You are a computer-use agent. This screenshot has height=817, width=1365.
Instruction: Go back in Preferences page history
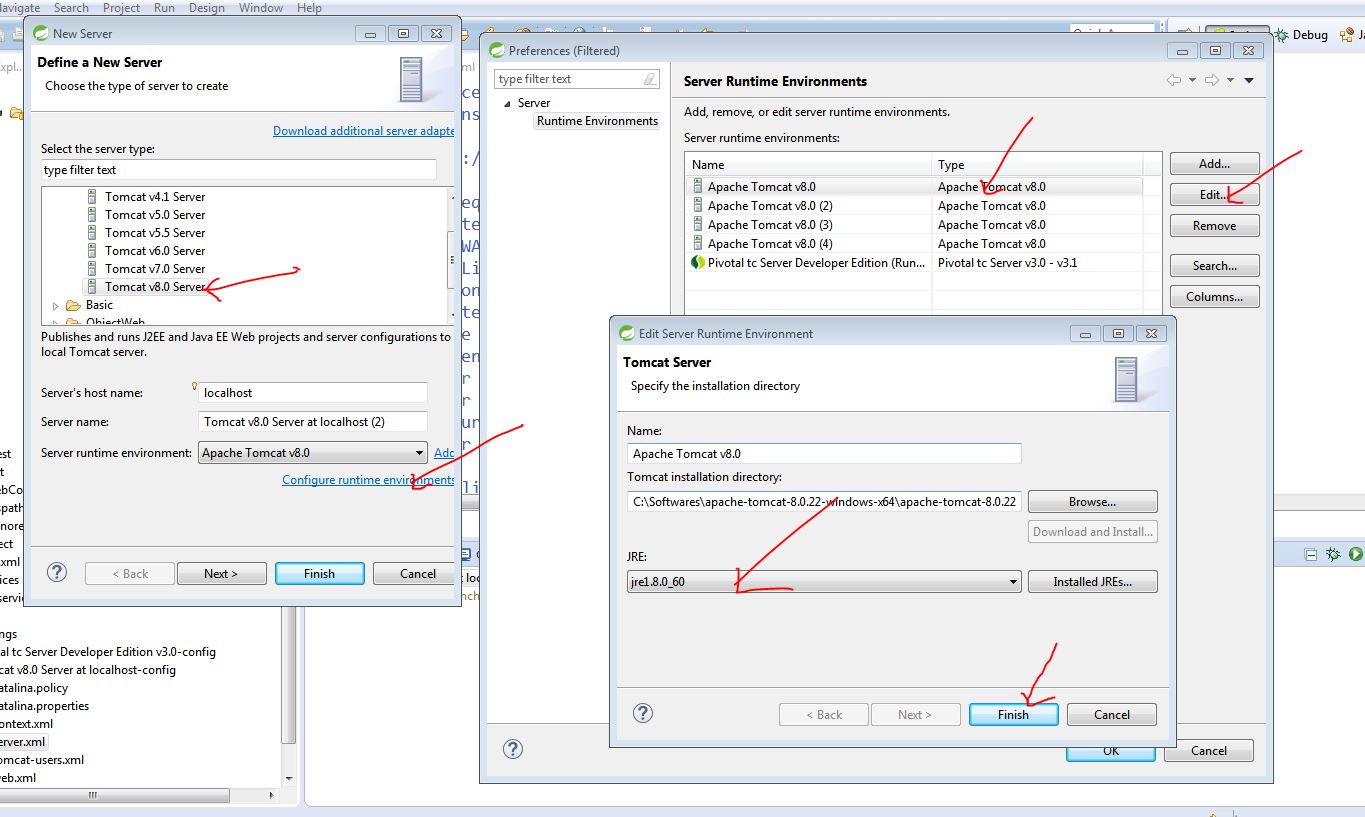(1174, 81)
